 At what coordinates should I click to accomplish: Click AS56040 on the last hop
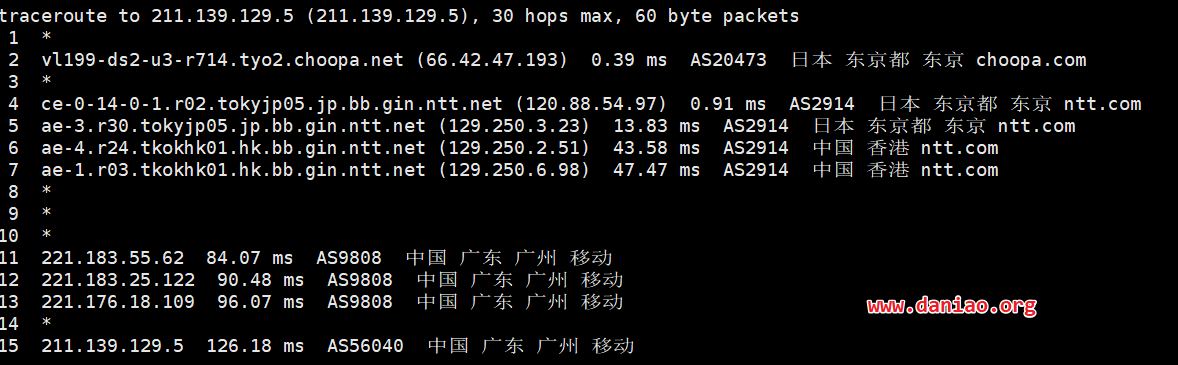365,346
